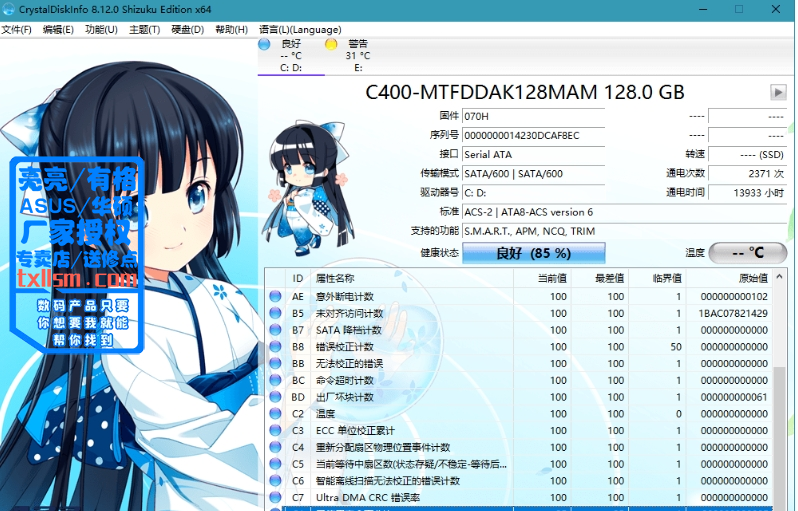Click the CrystalDiskInfo title bar app icon

tap(9, 9)
